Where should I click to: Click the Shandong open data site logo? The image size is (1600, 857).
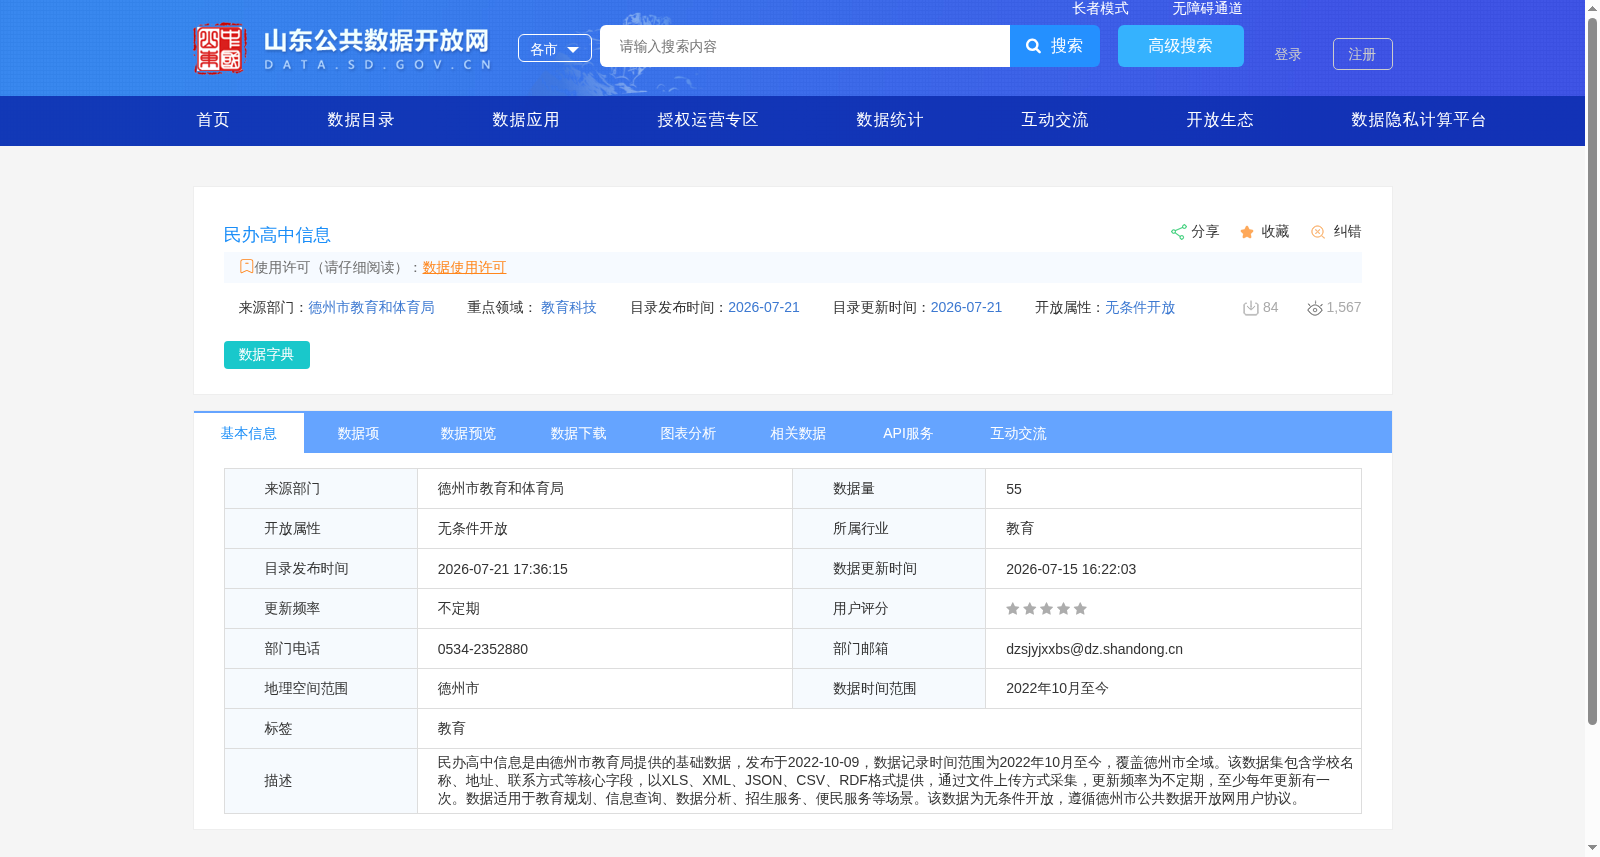point(342,48)
